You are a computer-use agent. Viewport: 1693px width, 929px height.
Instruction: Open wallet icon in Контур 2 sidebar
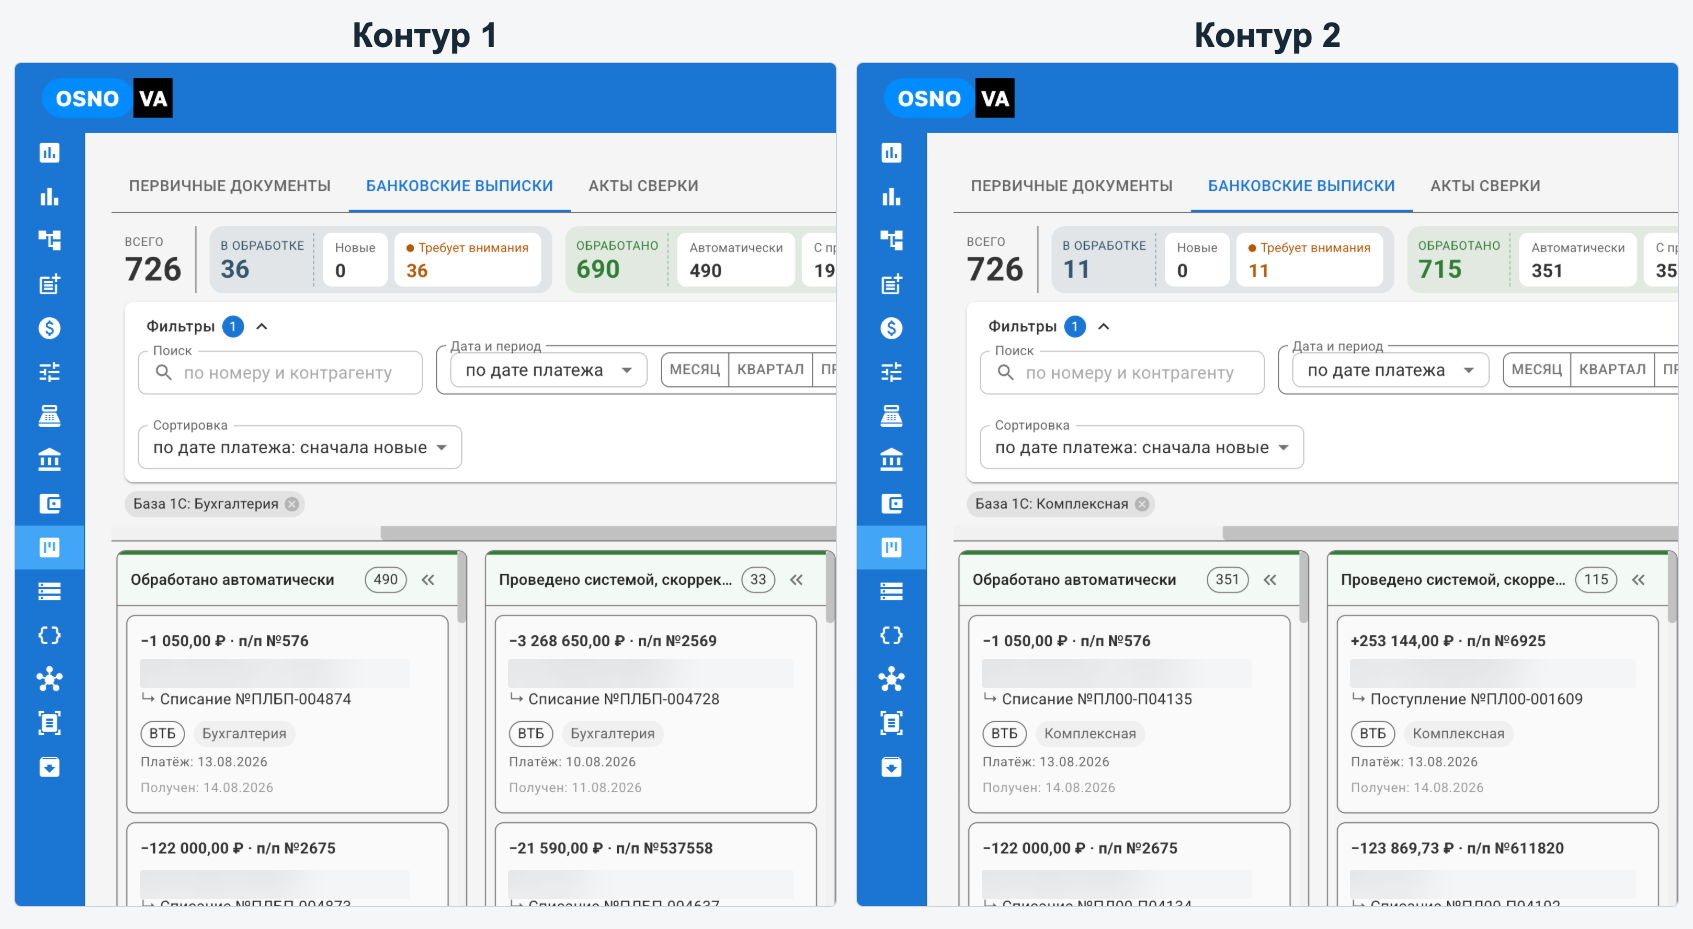click(x=891, y=504)
